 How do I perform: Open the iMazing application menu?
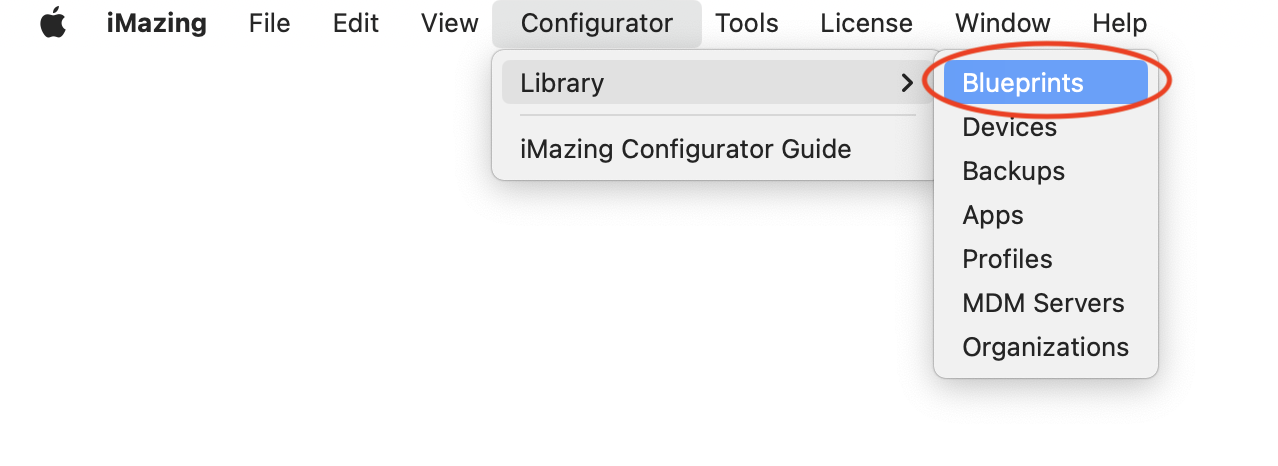pos(157,23)
